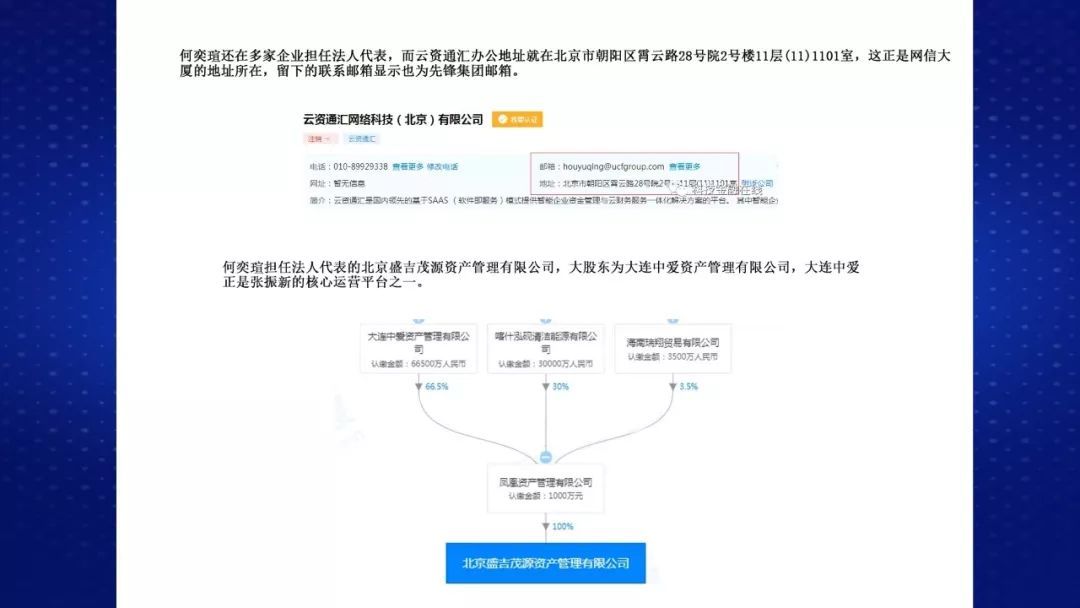Click the orange 我要认证 certification button

[x=517, y=120]
